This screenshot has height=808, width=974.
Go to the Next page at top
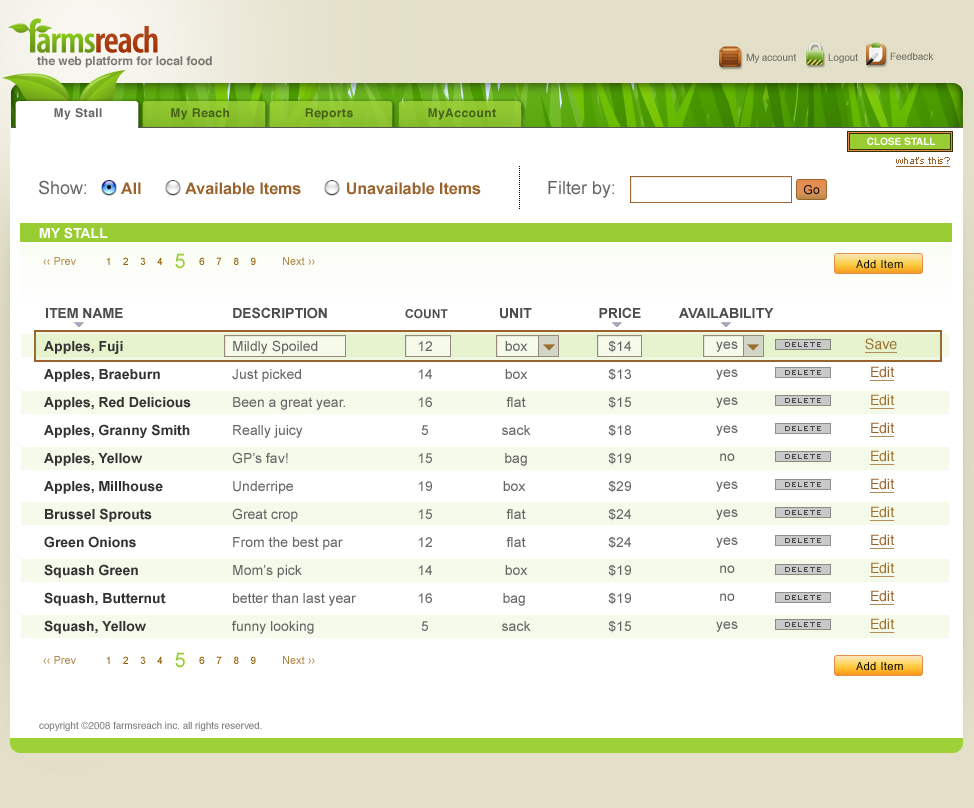point(298,262)
